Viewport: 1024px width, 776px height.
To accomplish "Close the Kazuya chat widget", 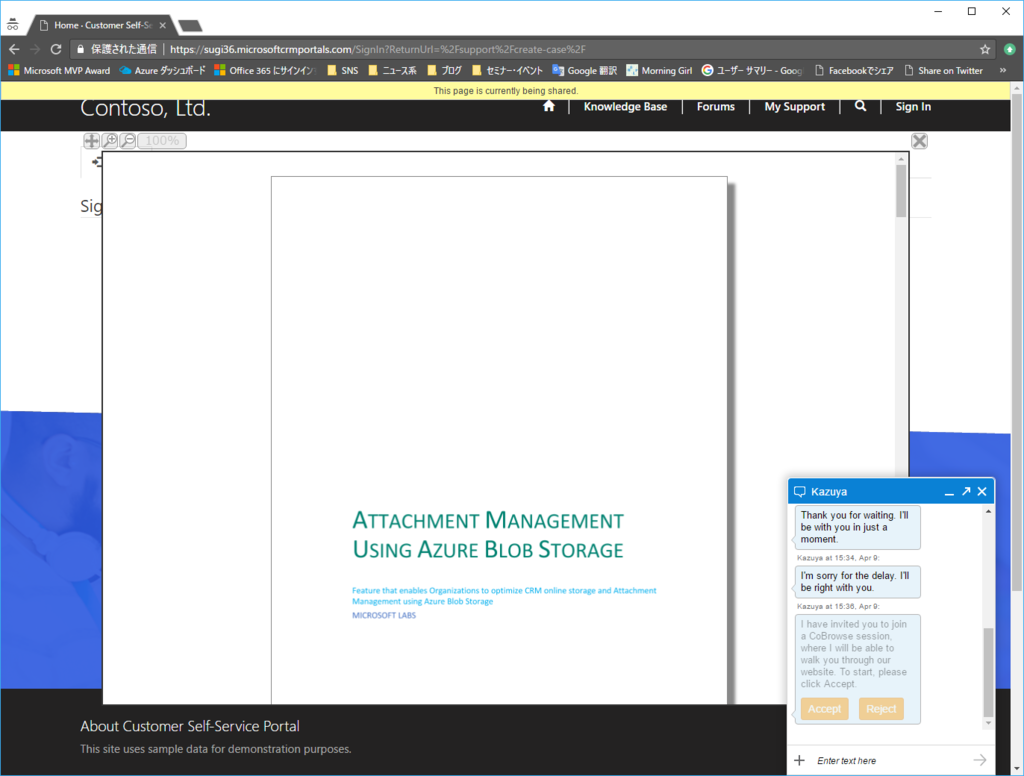I will (x=982, y=491).
